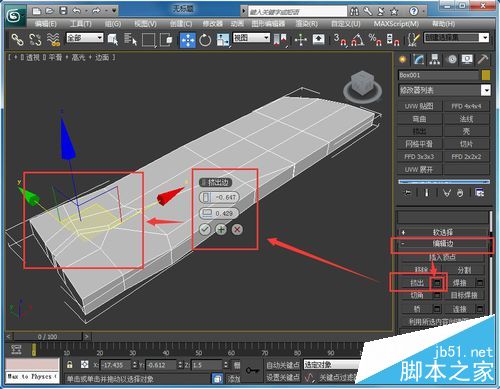Activate the Select and Scale tool
Viewport: 500px width, 389px height.
[x=223, y=40]
